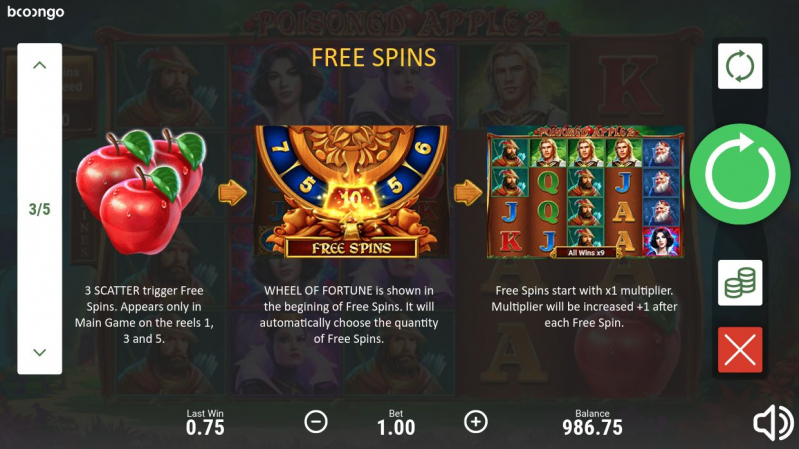The width and height of the screenshot is (799, 449).
Task: Open the autoplay circular arrows button
Action: tap(740, 66)
